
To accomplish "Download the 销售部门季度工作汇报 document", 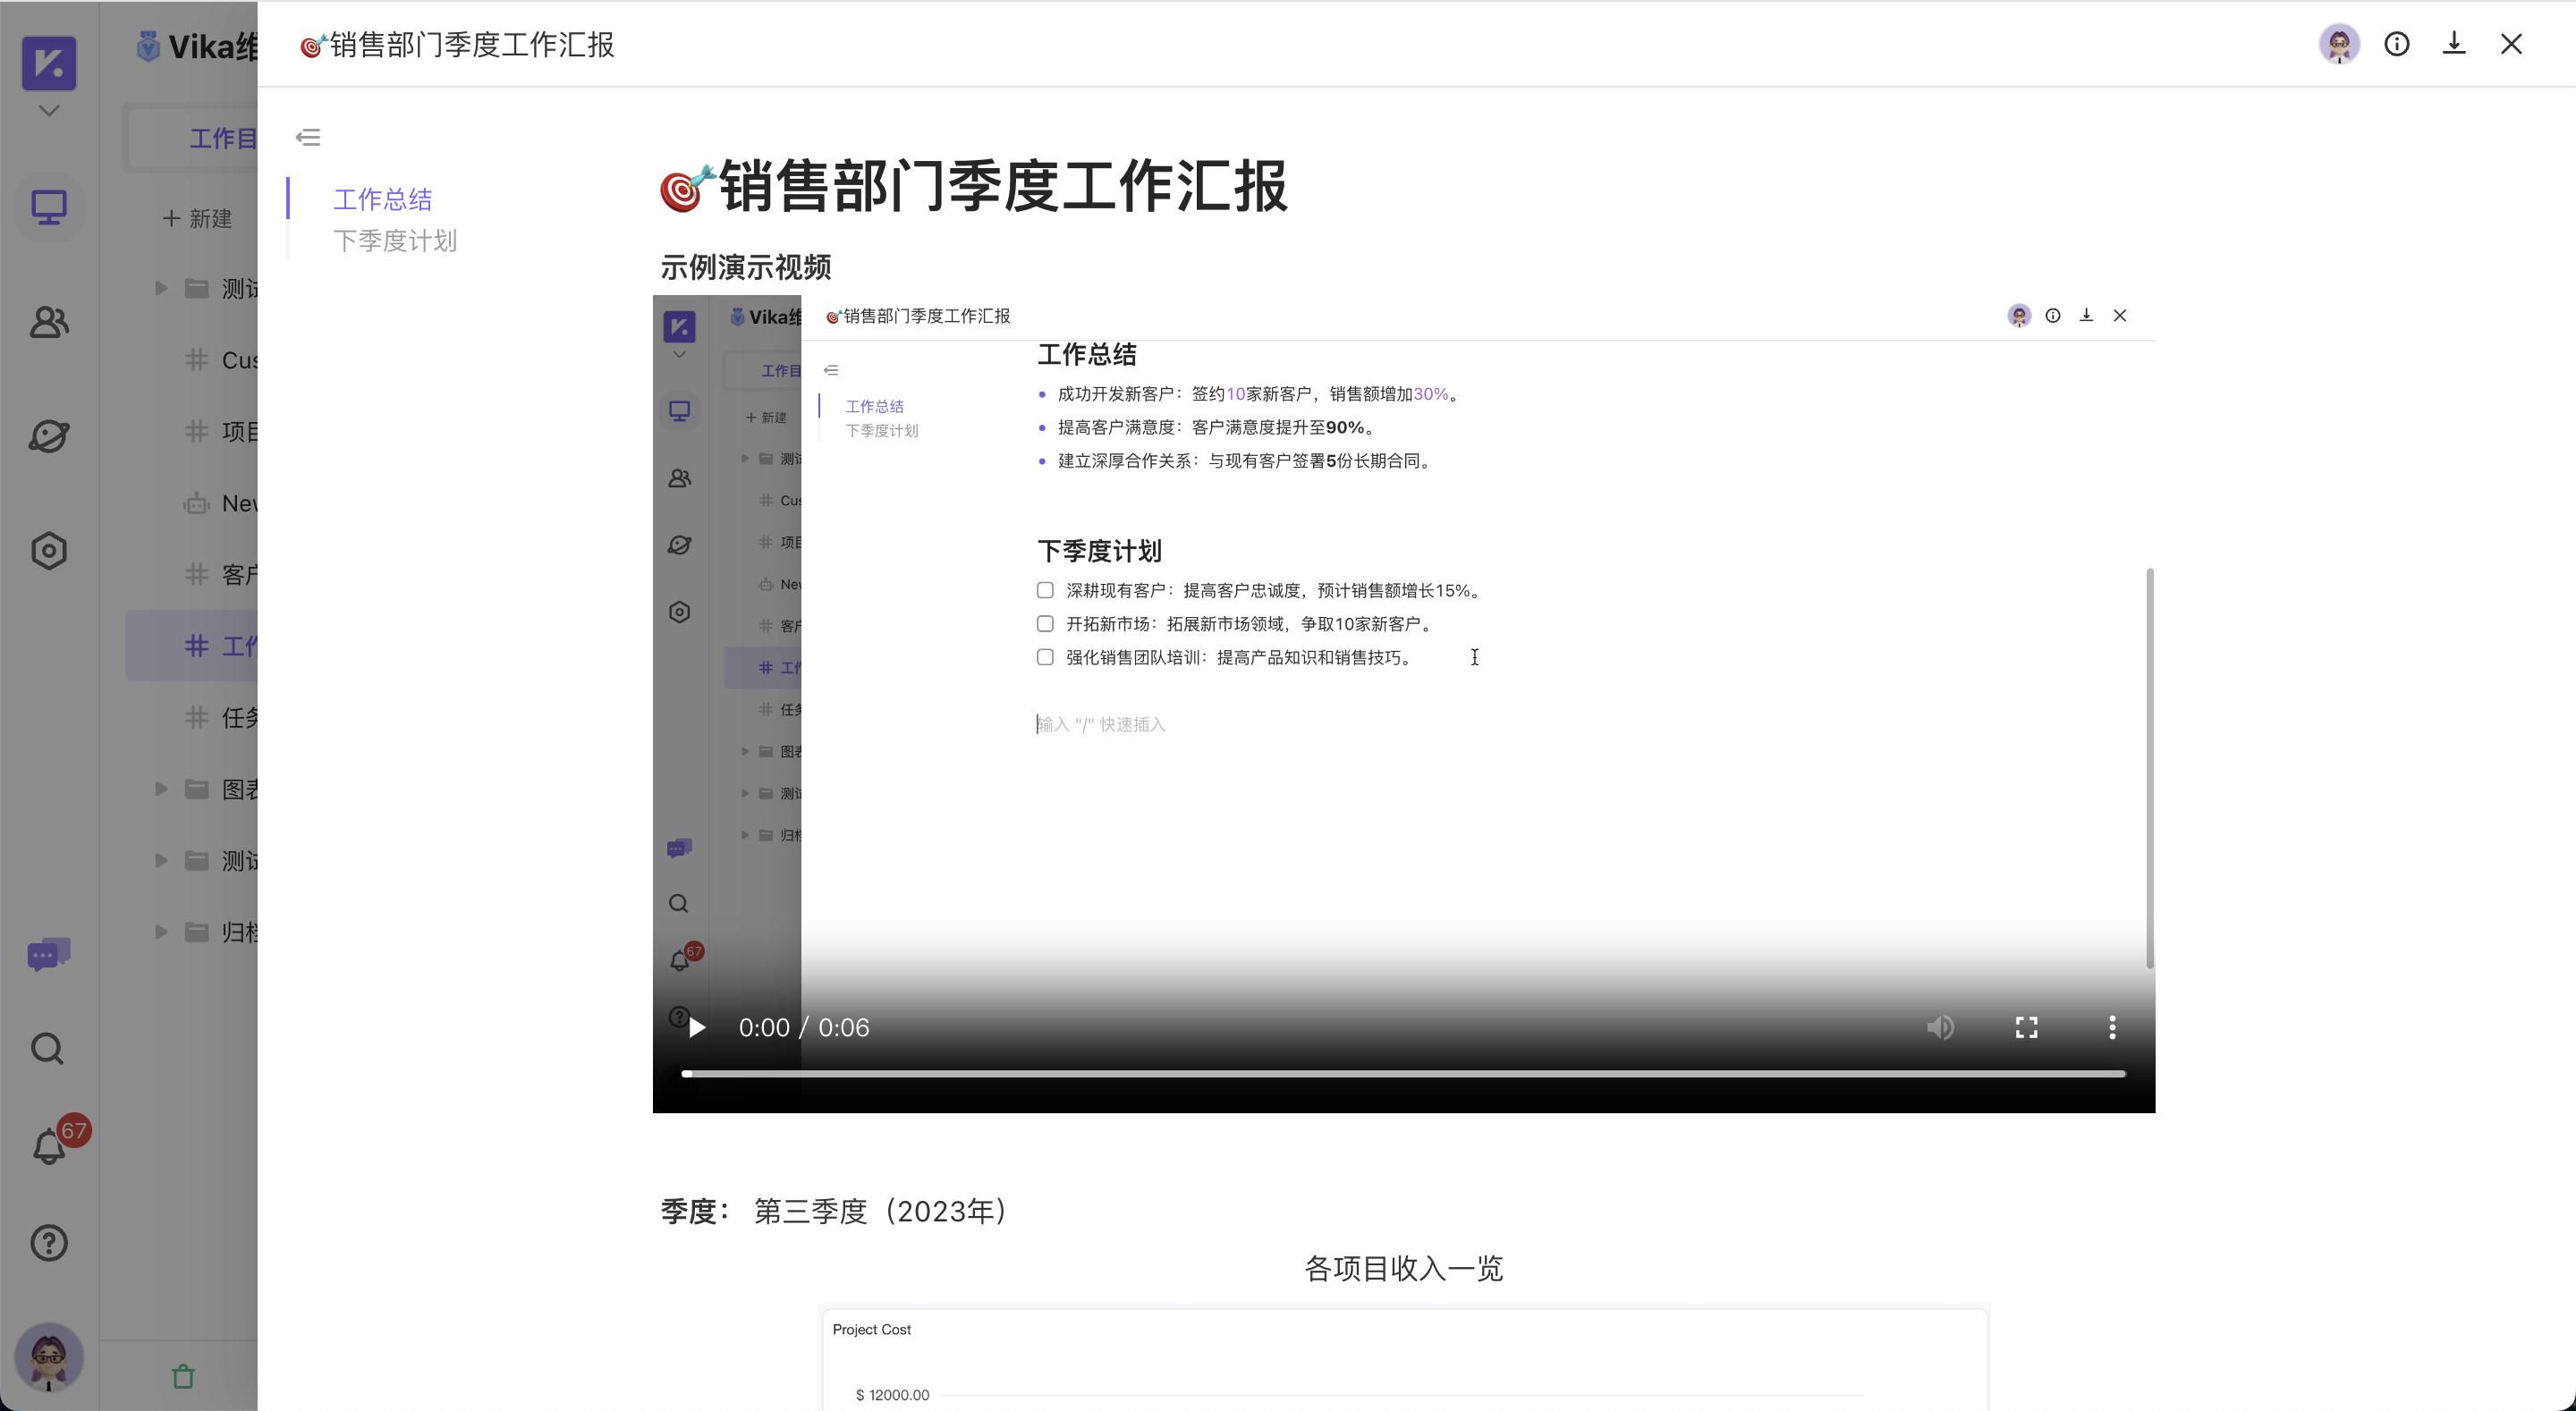I will [x=2454, y=44].
